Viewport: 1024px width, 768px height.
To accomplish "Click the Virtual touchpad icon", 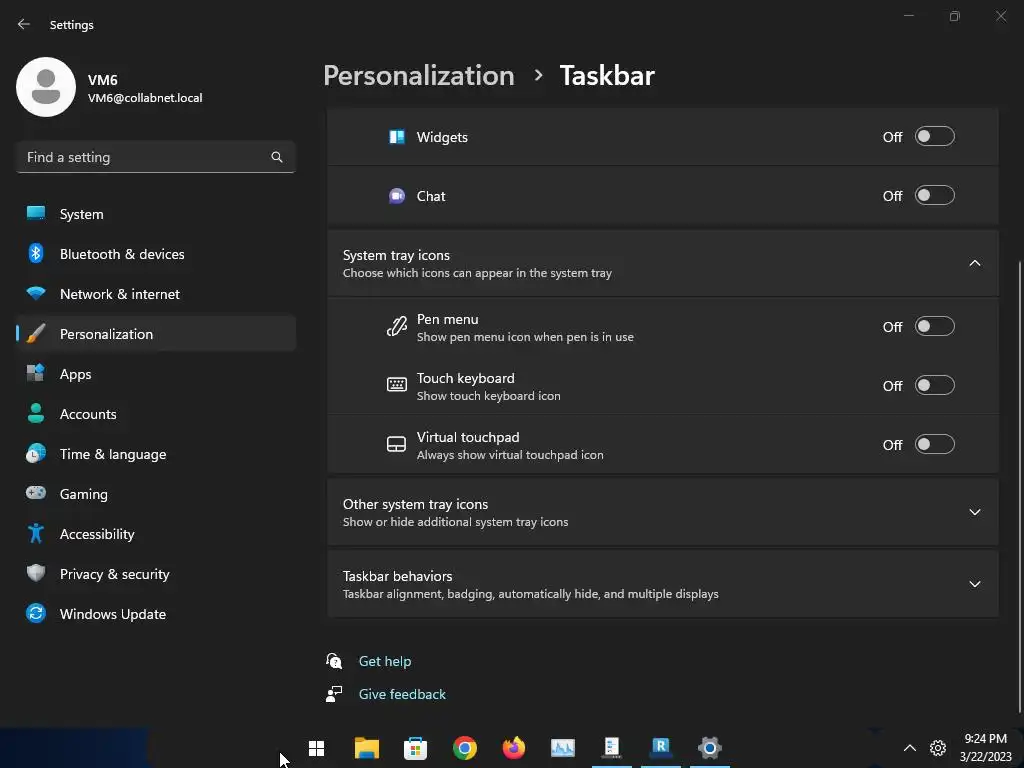I will pos(396,444).
